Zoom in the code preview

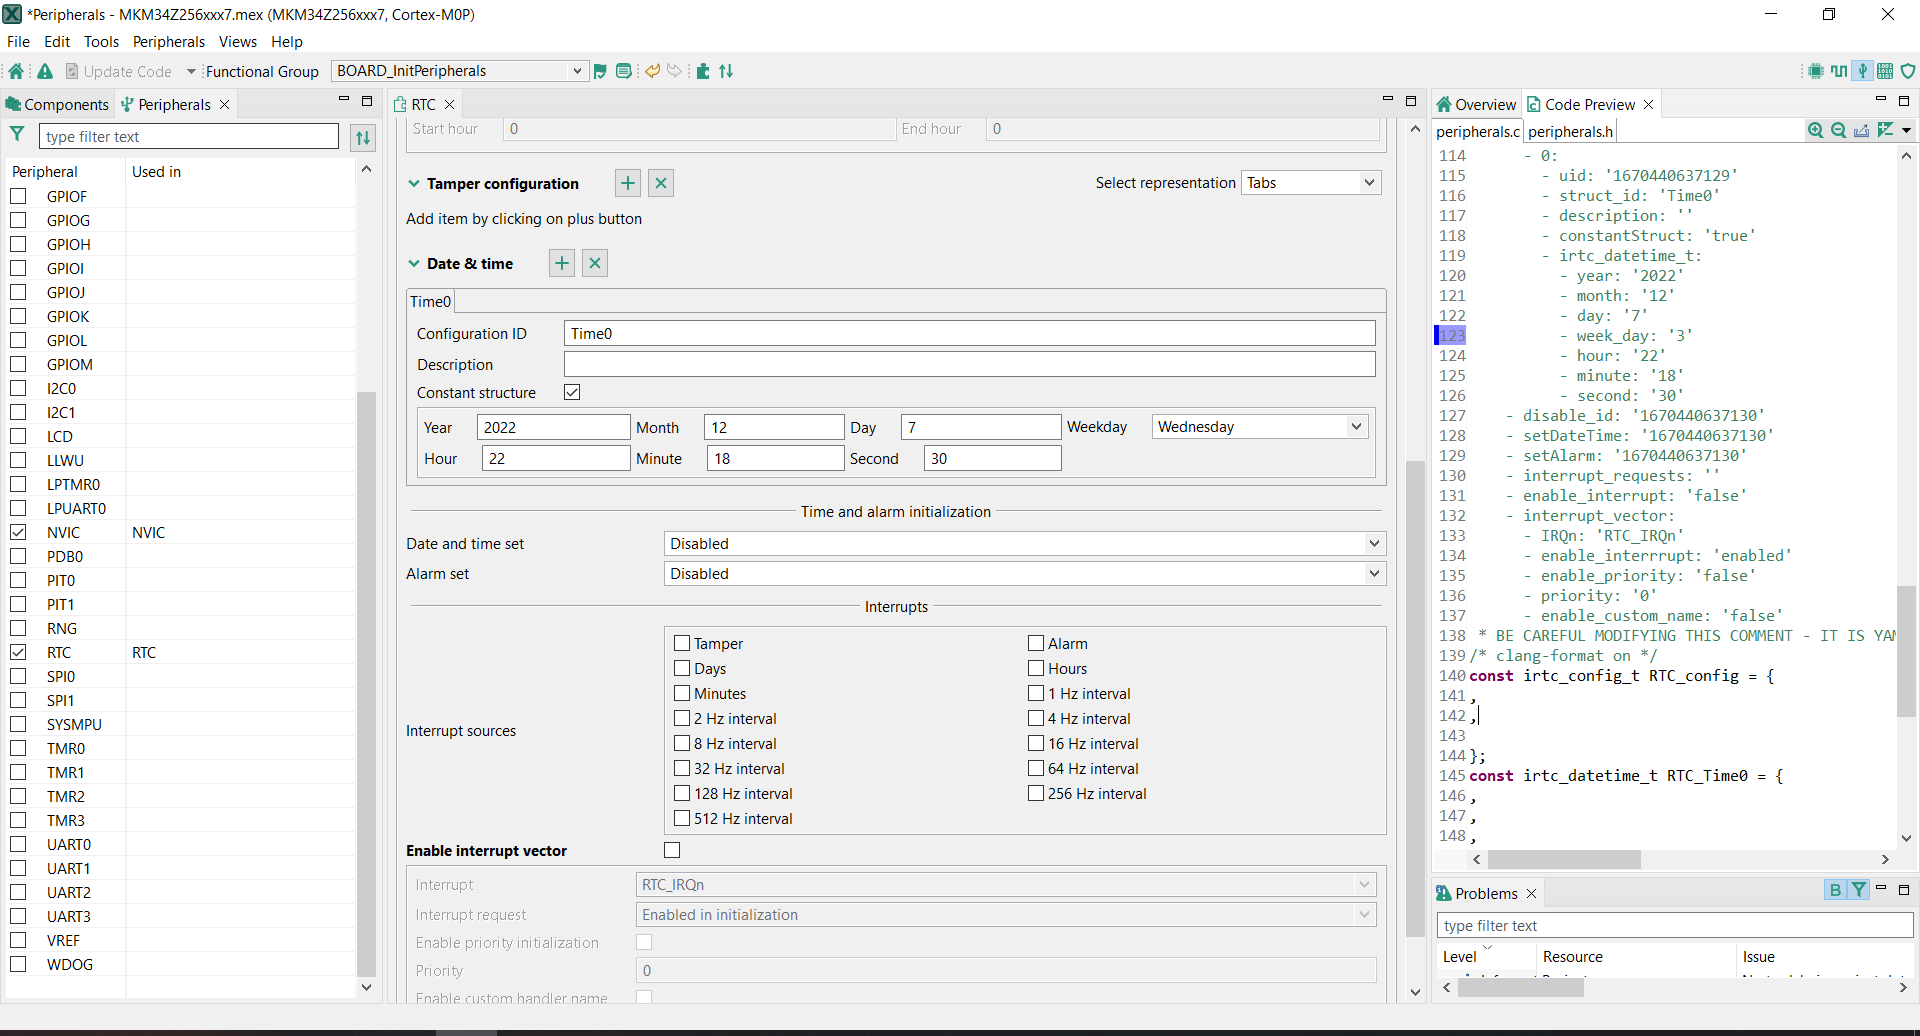(1815, 131)
